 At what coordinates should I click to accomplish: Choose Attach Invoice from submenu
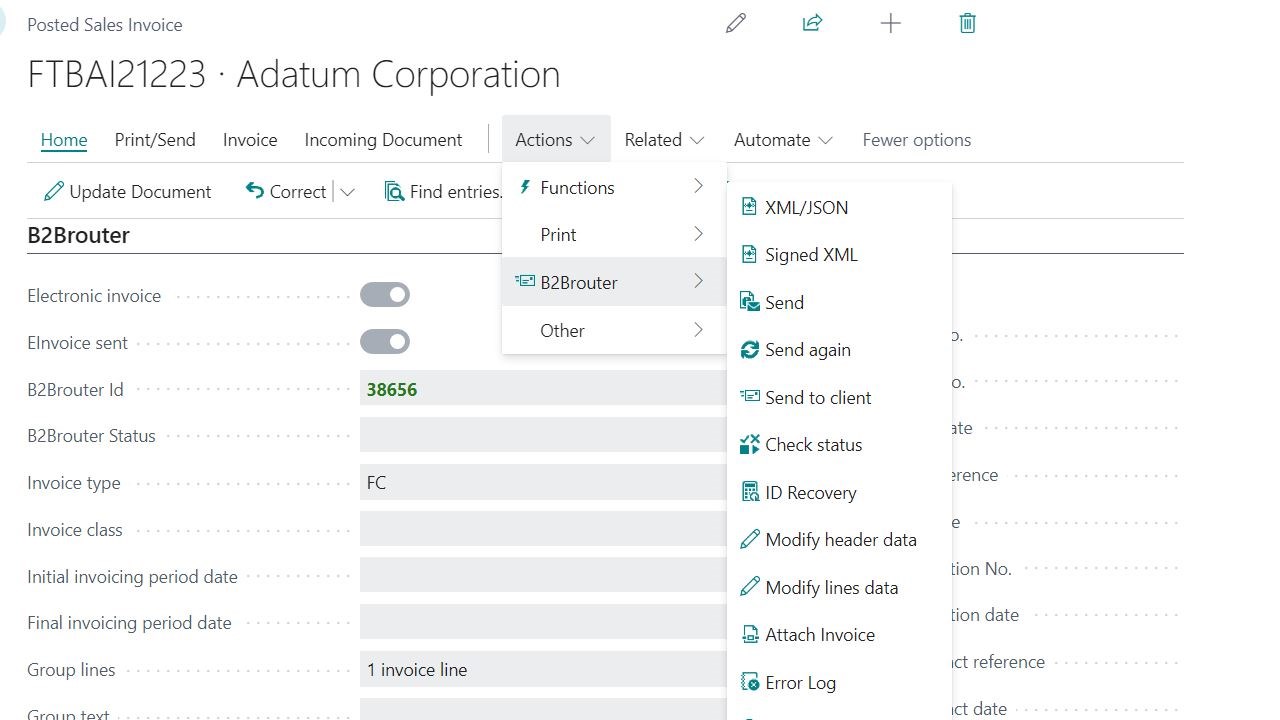(840, 634)
